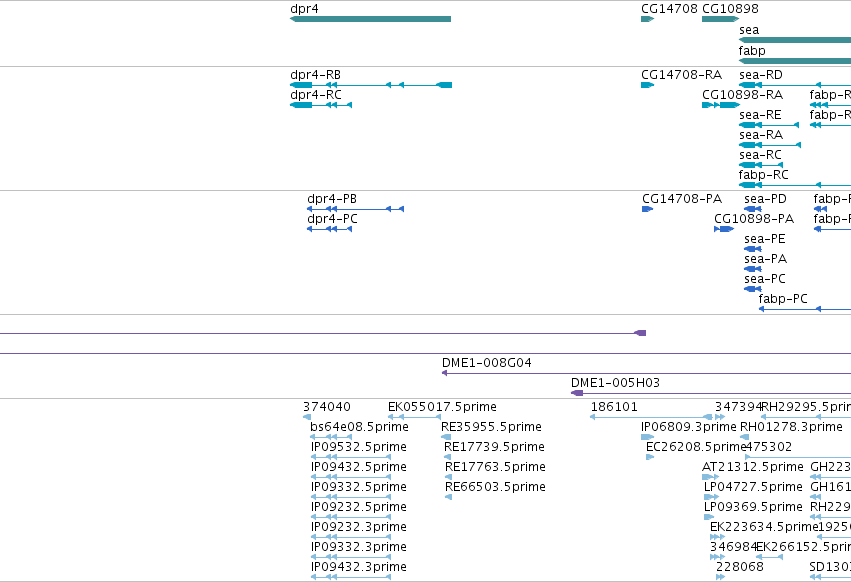Click the fabp-PC protein feature
This screenshot has height=582, width=851.
(x=805, y=309)
